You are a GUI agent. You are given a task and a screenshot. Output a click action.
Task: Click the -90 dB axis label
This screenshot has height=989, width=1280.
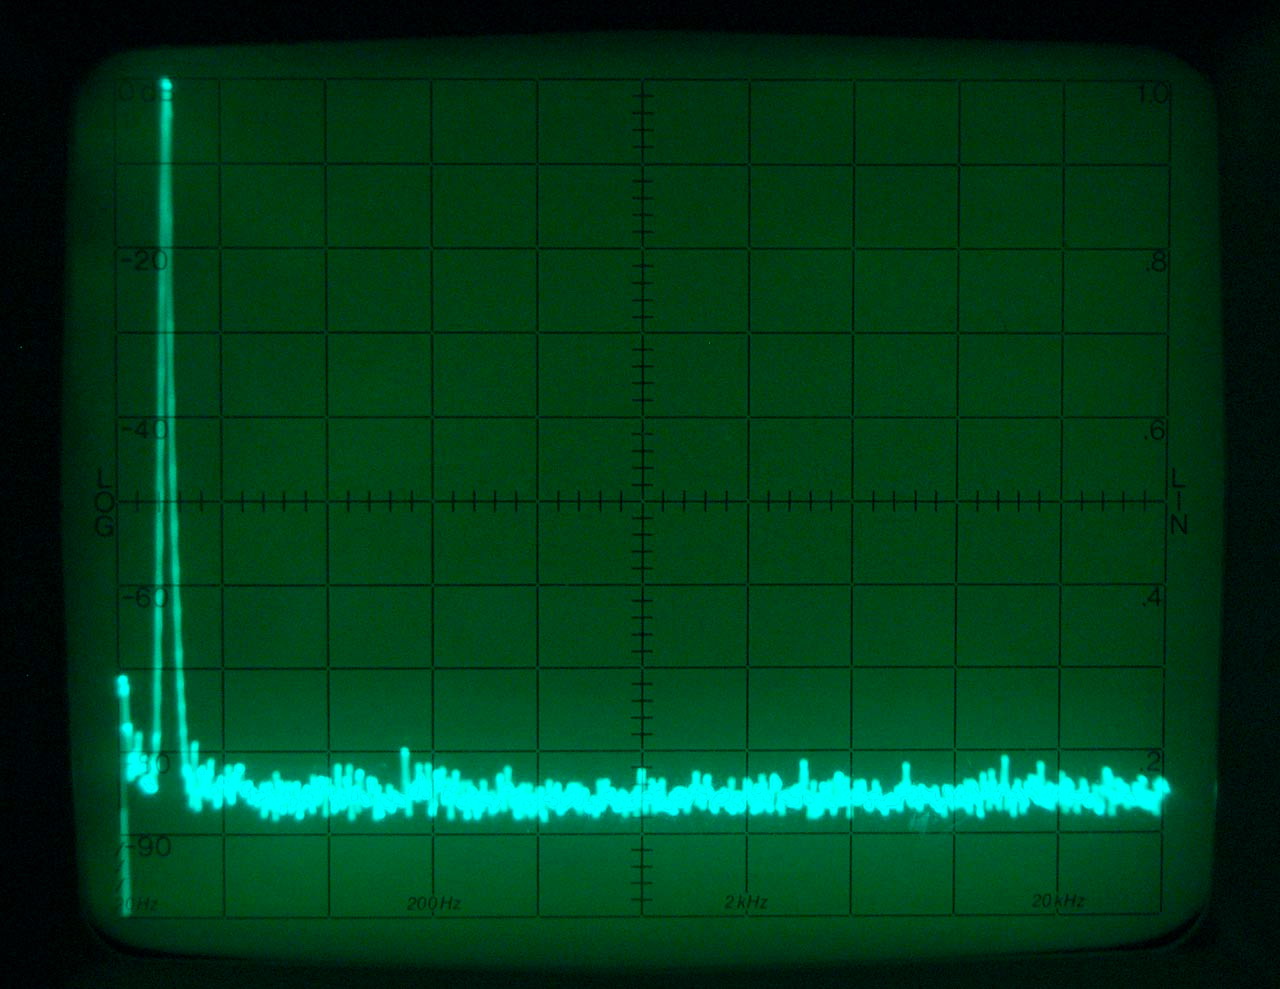pyautogui.click(x=147, y=848)
